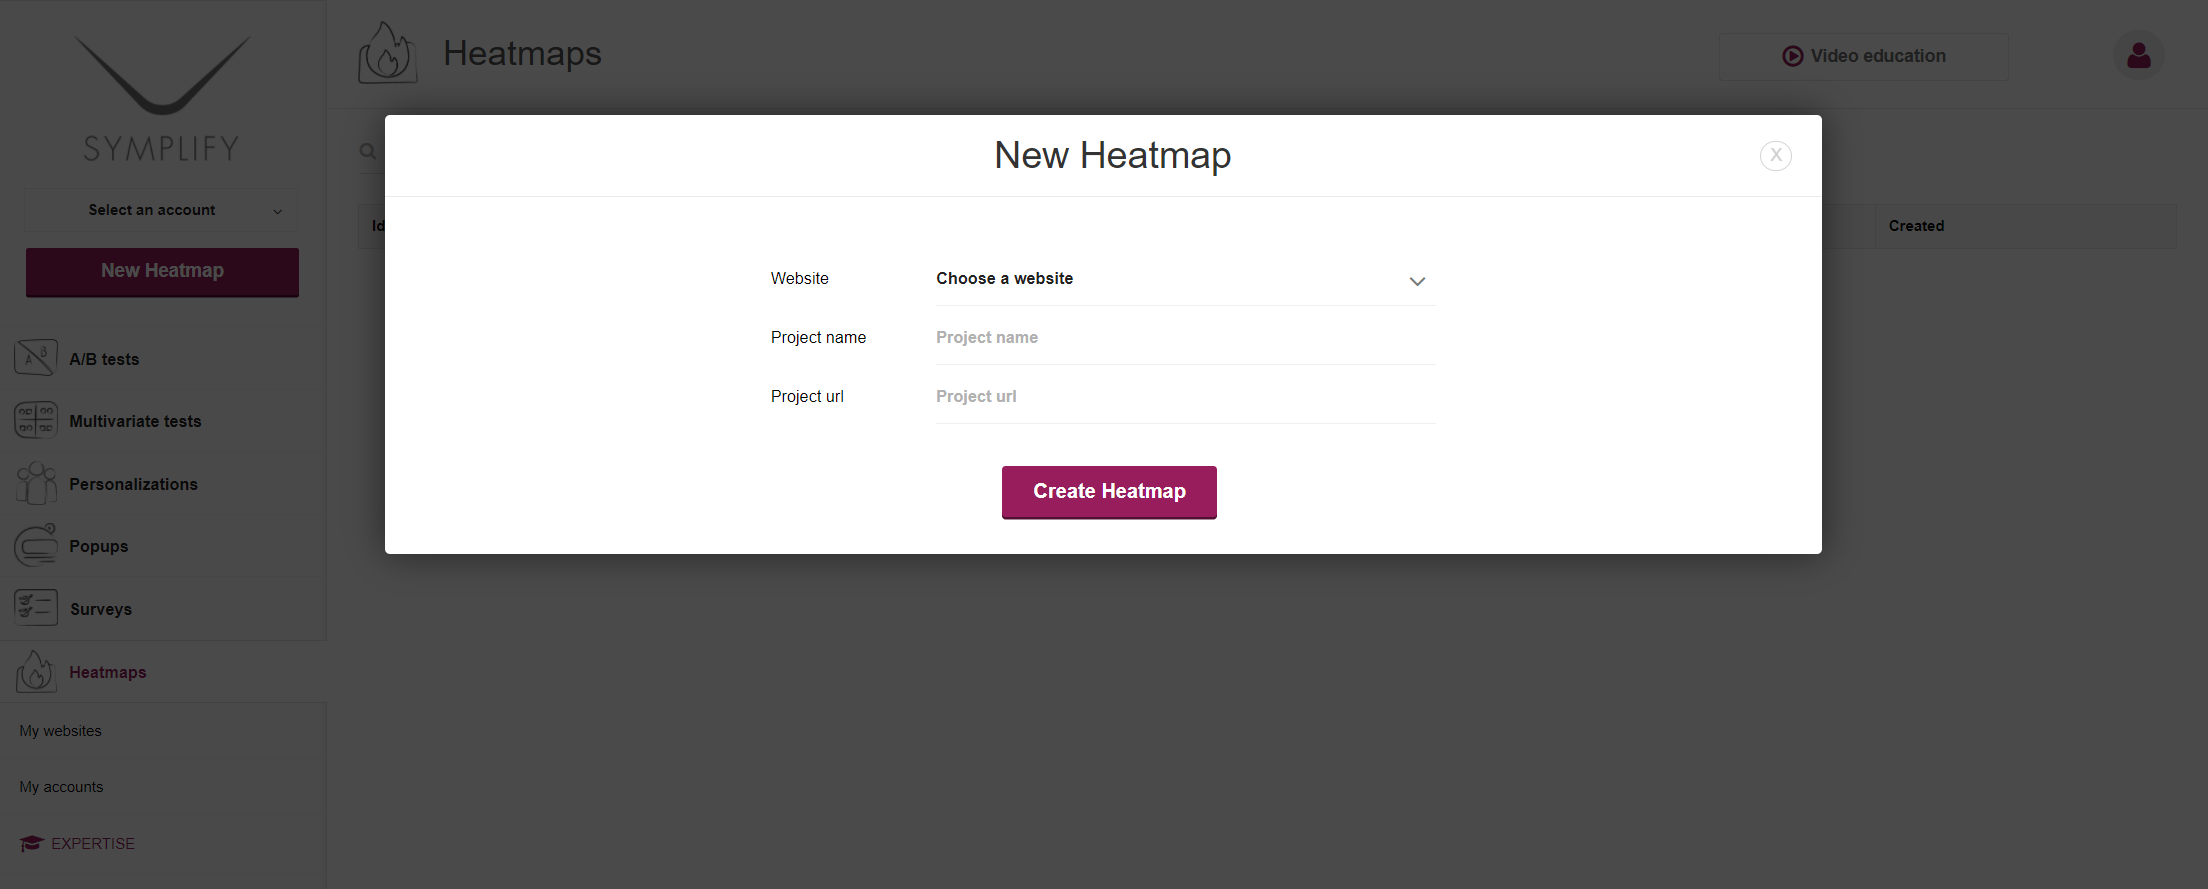Screen dimensions: 2208x889
Task: Click the Project name input field
Action: [x=1185, y=338]
